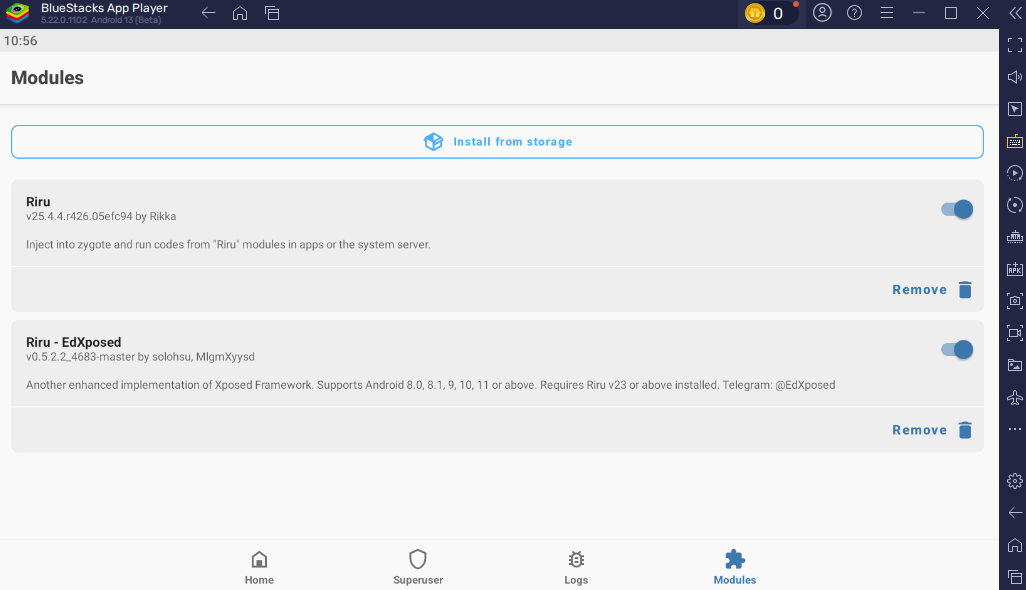
Task: Click the cursor lock icon in sidebar
Action: (1014, 109)
